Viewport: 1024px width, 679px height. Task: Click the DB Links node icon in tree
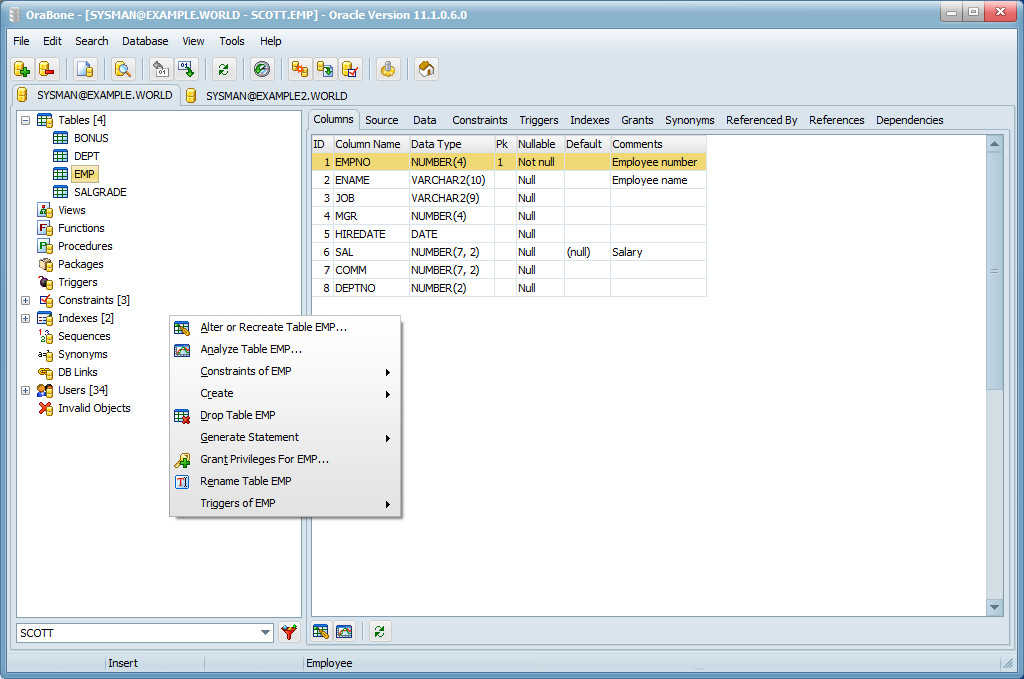[45, 372]
